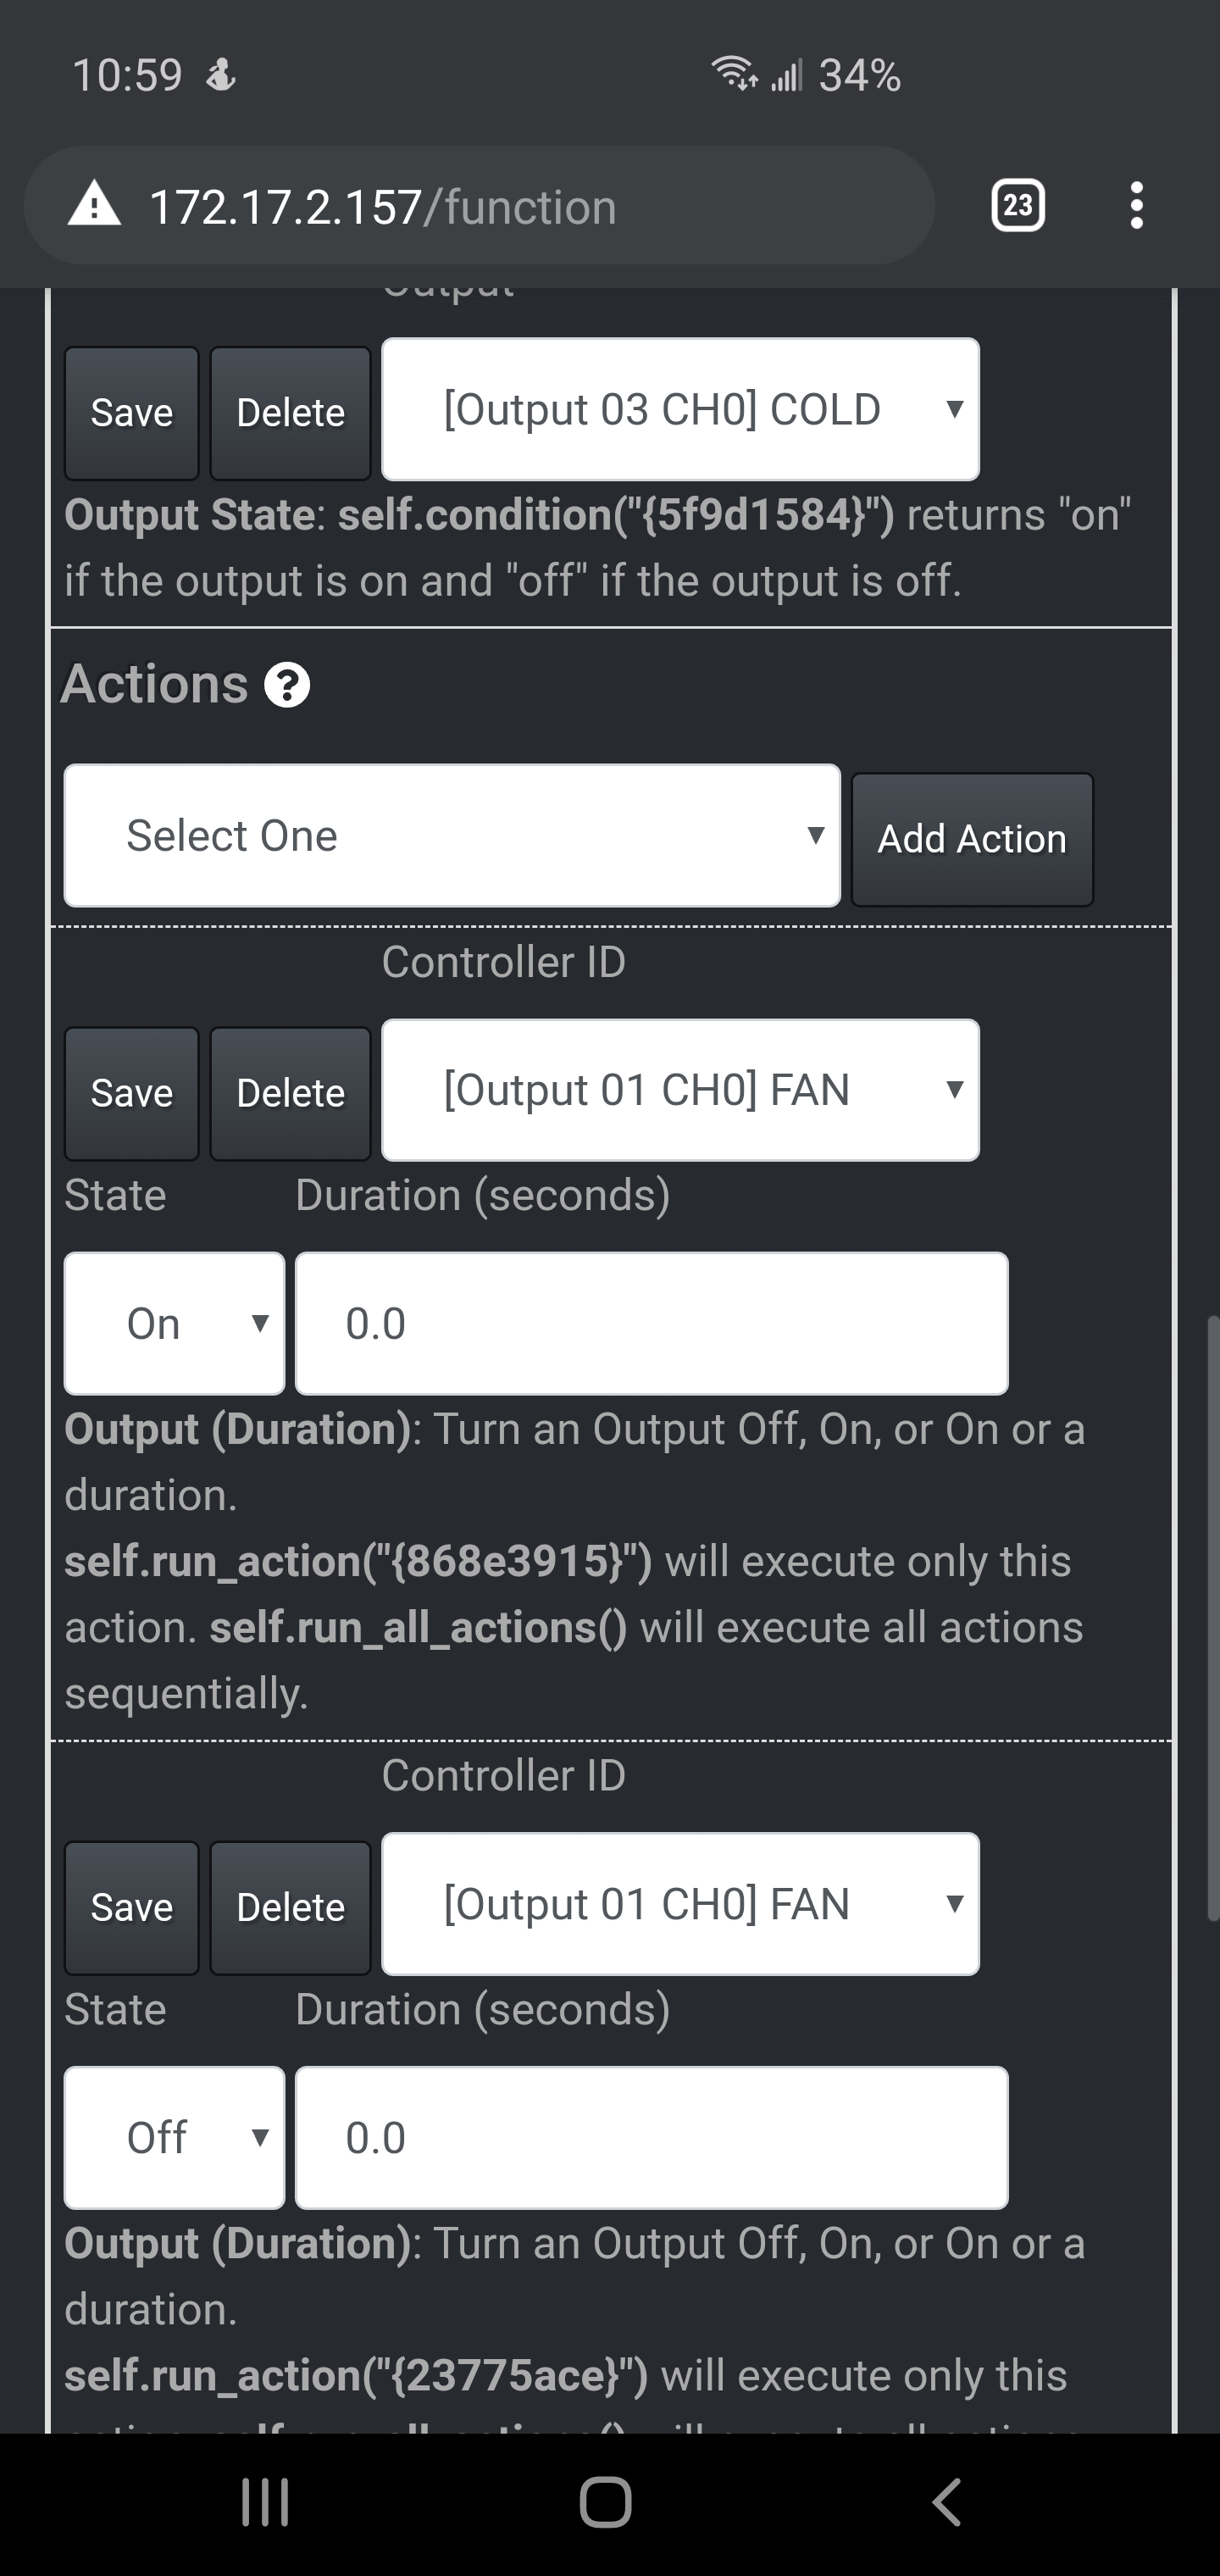Save the COLD output settings

point(130,412)
